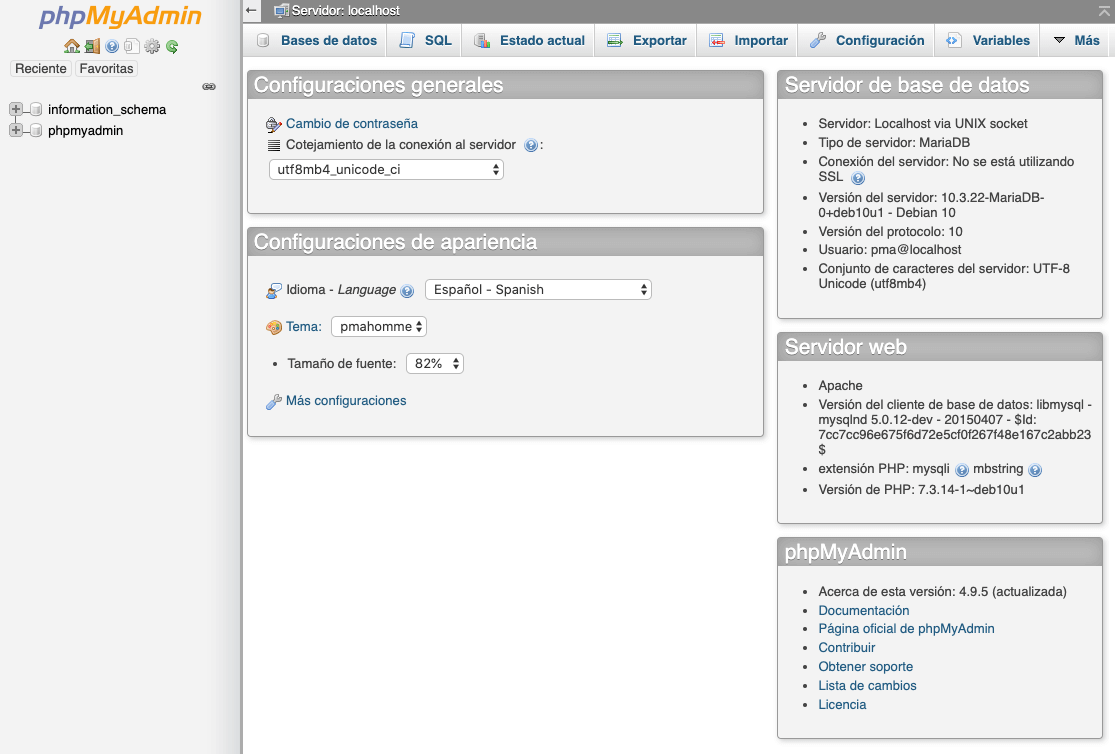This screenshot has width=1115, height=754.
Task: Click the SQL query window icon
Action: [x=131, y=47]
